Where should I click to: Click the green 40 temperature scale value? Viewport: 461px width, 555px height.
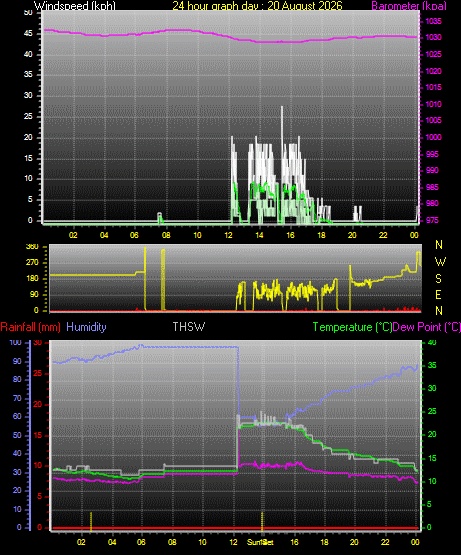pyautogui.click(x=432, y=343)
